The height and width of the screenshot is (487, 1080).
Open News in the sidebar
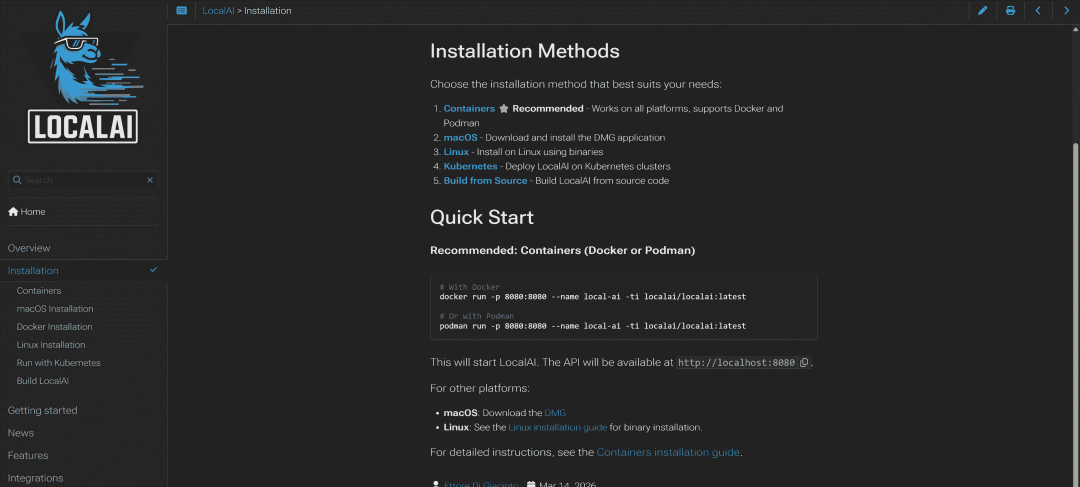(x=21, y=433)
